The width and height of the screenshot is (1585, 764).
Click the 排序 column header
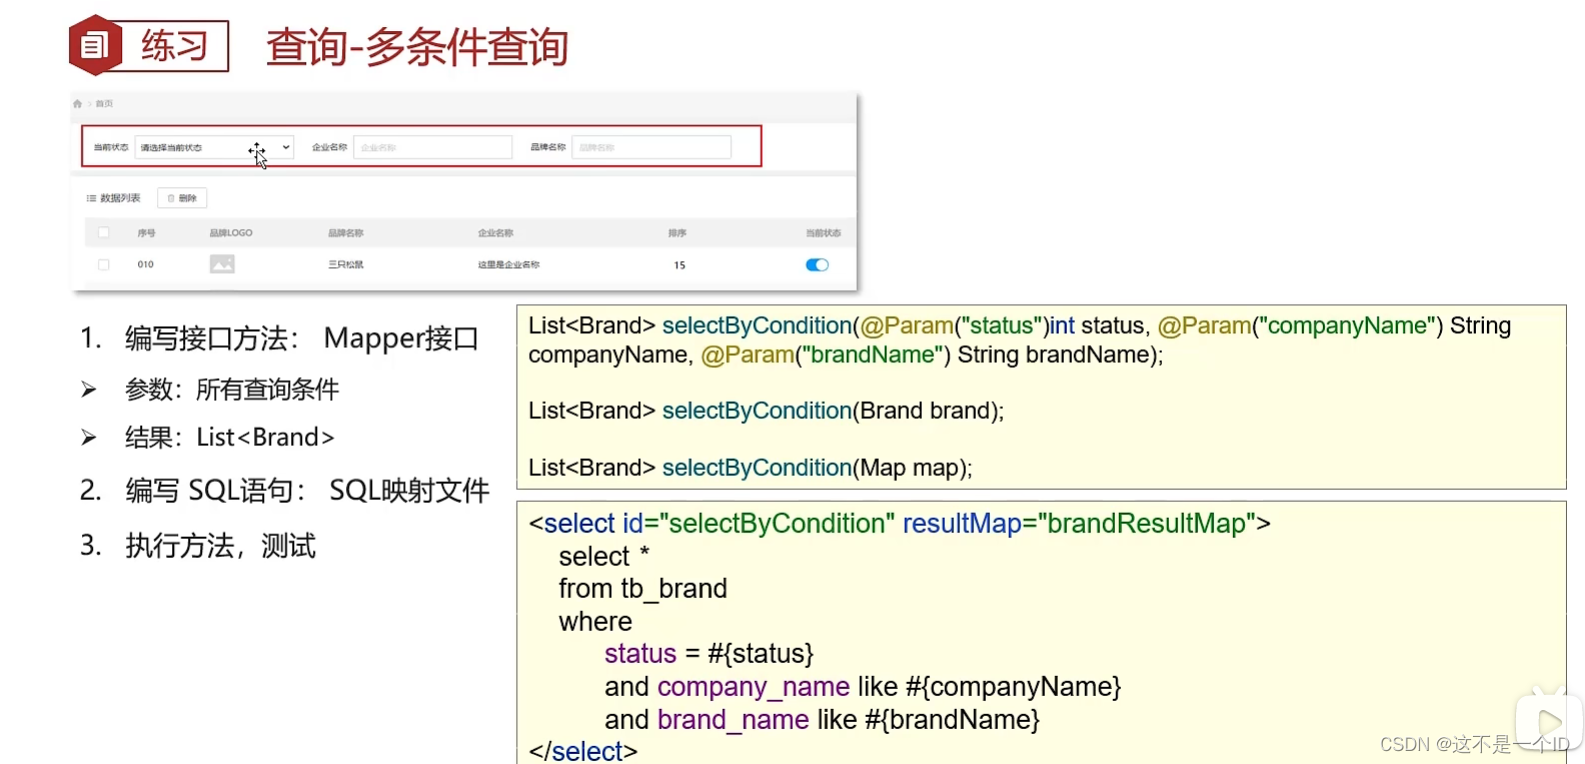point(677,233)
